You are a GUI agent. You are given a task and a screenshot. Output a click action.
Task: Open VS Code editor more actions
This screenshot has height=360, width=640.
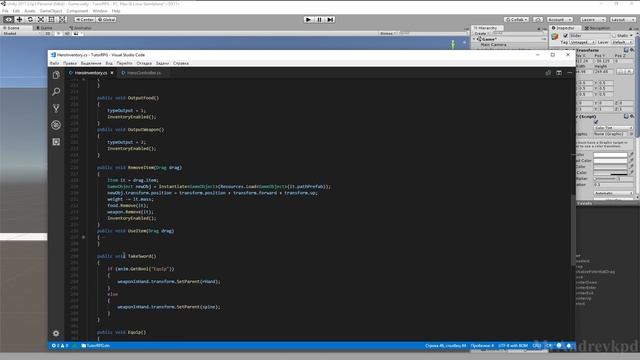coord(570,73)
